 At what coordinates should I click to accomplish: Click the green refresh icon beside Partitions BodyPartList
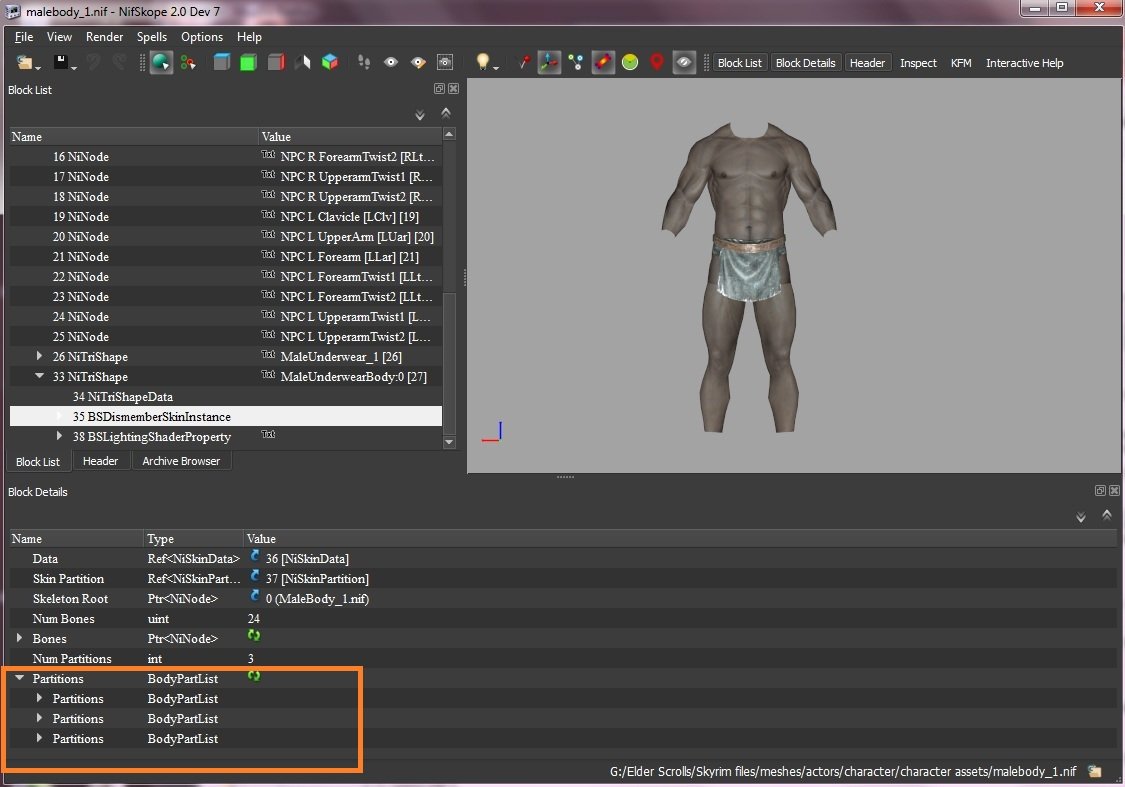tap(254, 676)
